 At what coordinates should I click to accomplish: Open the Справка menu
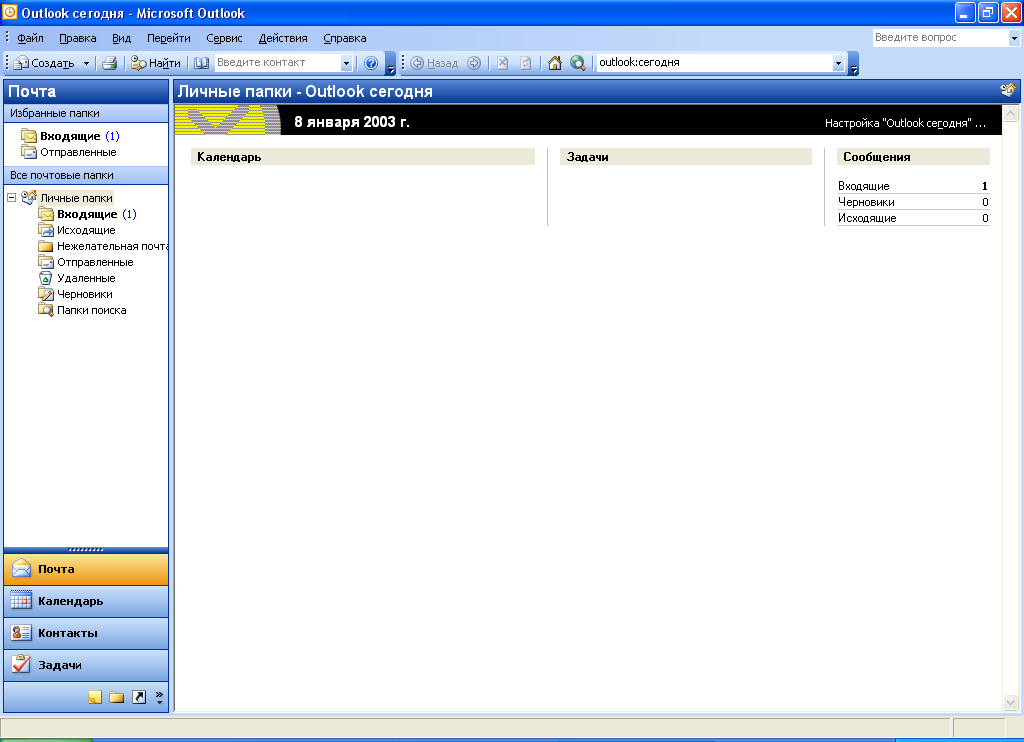tap(345, 38)
